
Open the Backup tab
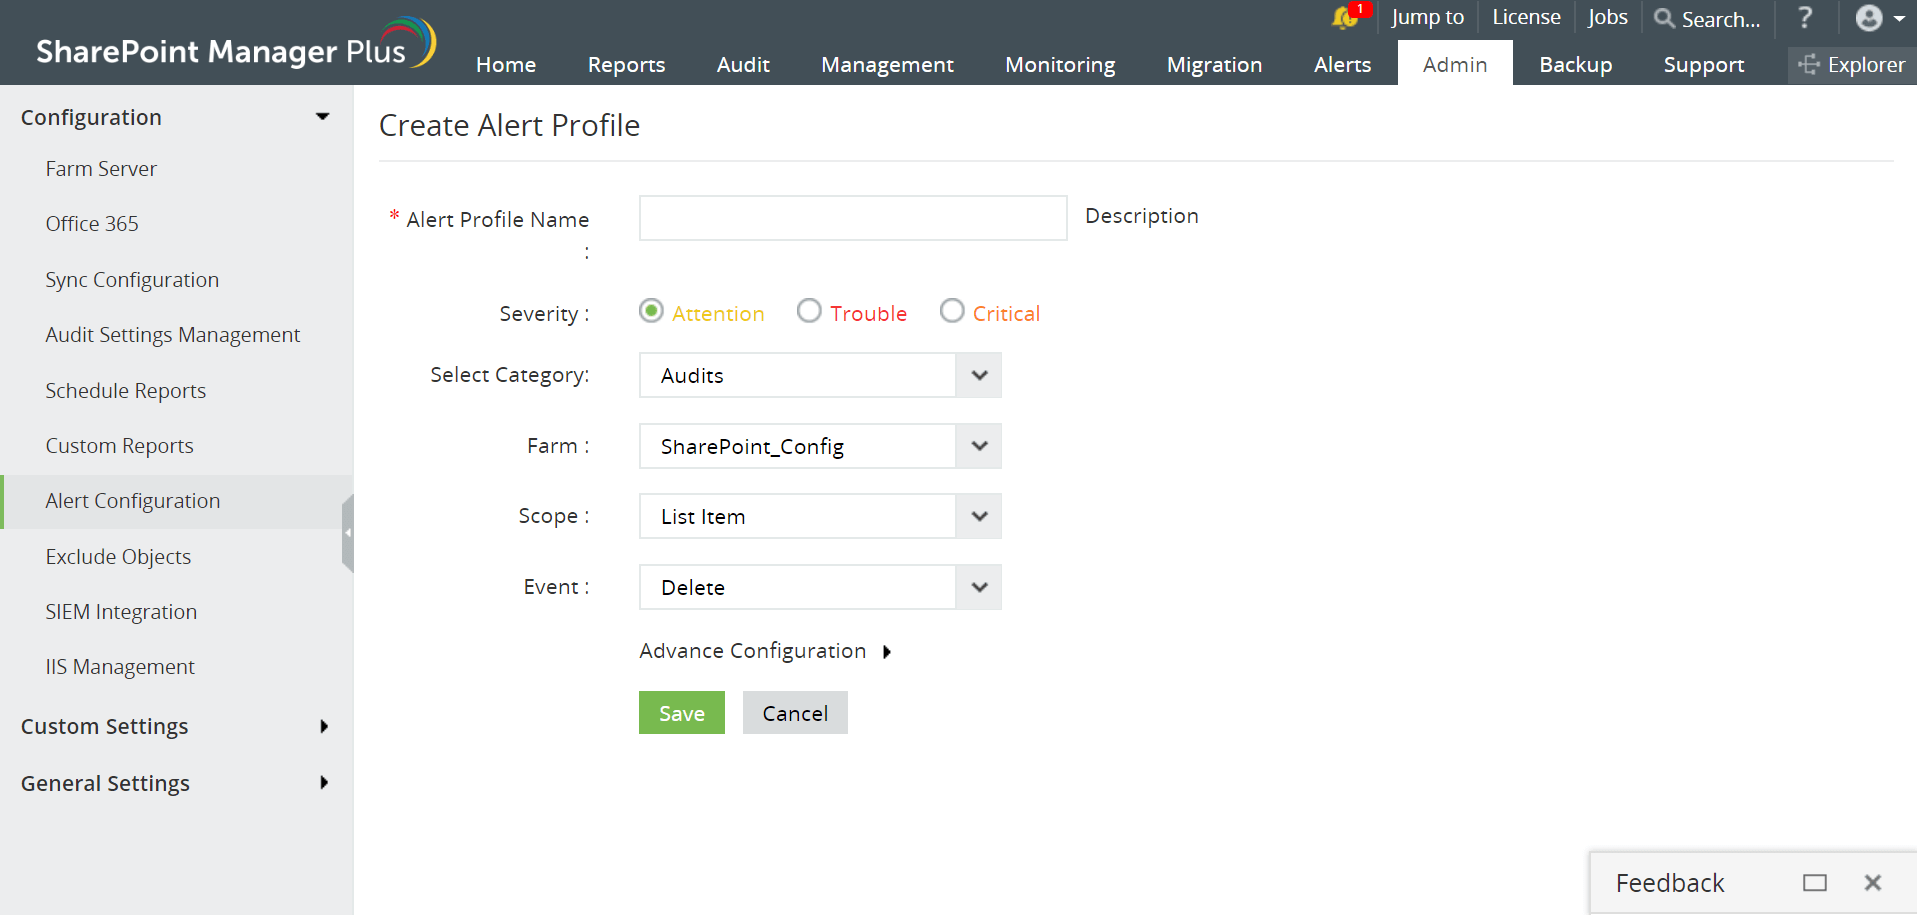1576,65
